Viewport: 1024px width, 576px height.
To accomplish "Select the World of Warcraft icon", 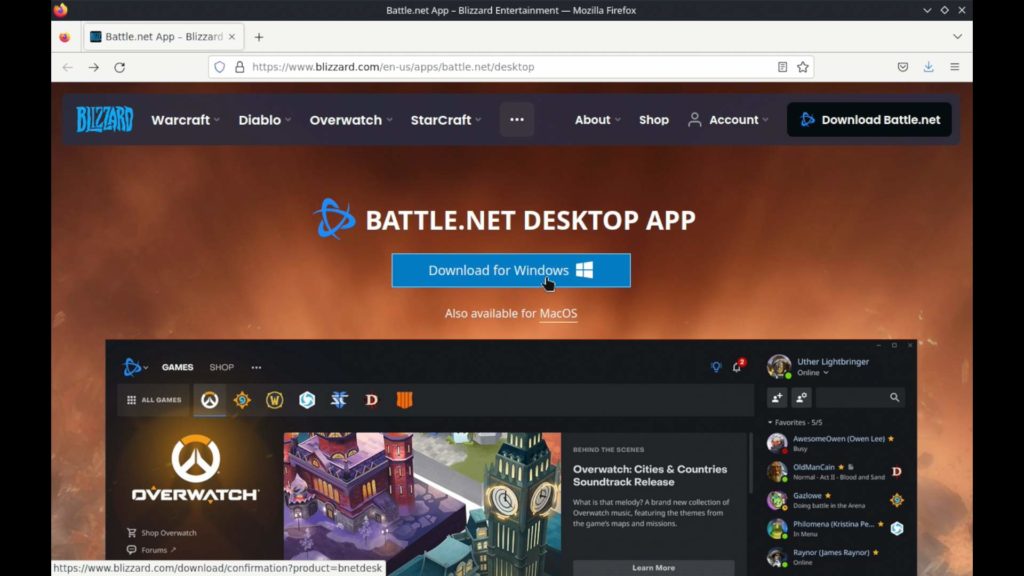I will 275,400.
